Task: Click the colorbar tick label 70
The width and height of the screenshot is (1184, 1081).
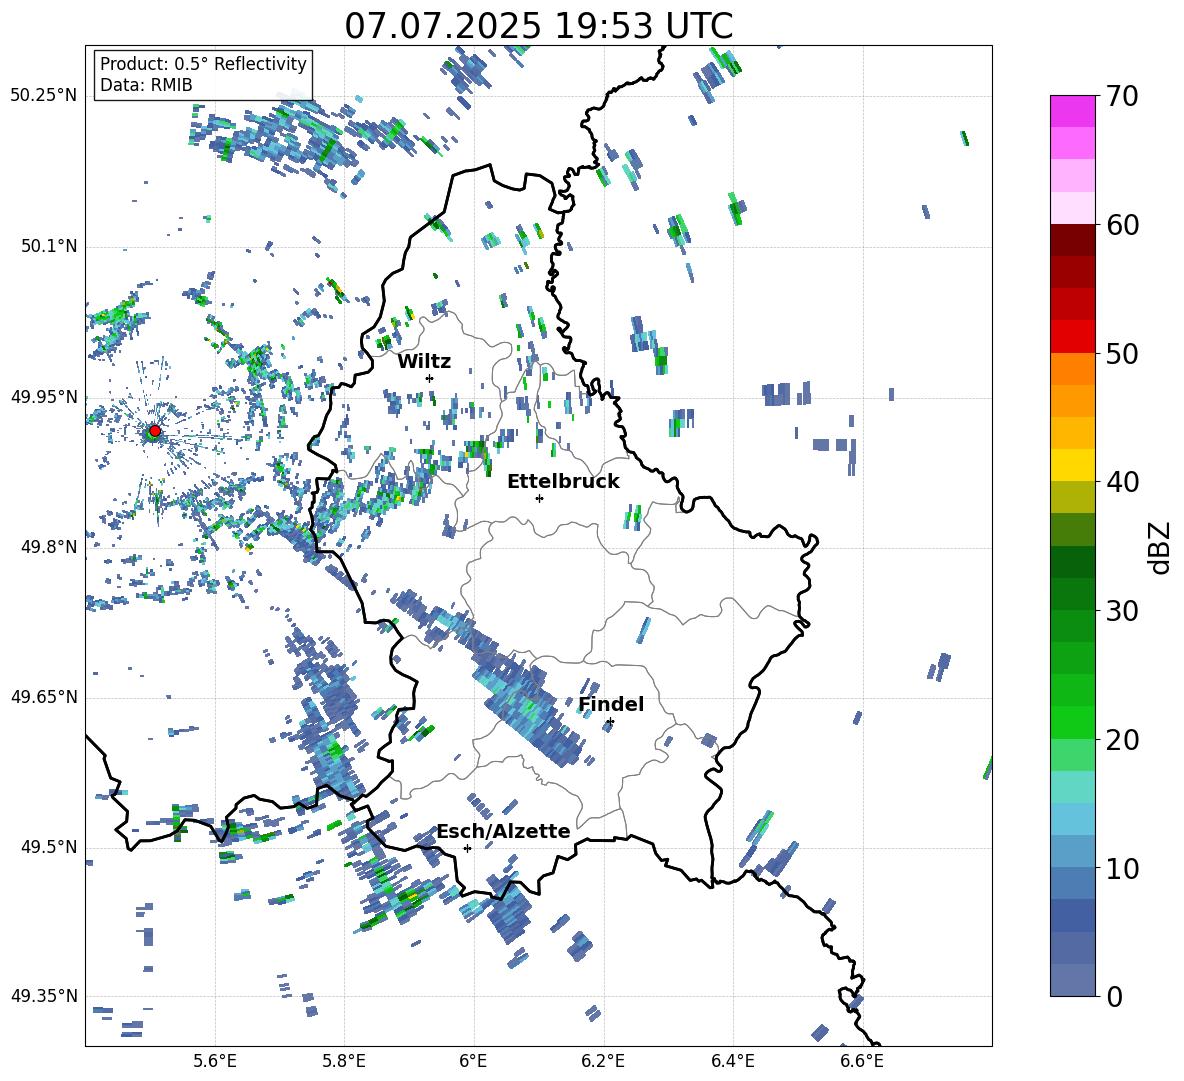Action: pyautogui.click(x=1122, y=96)
